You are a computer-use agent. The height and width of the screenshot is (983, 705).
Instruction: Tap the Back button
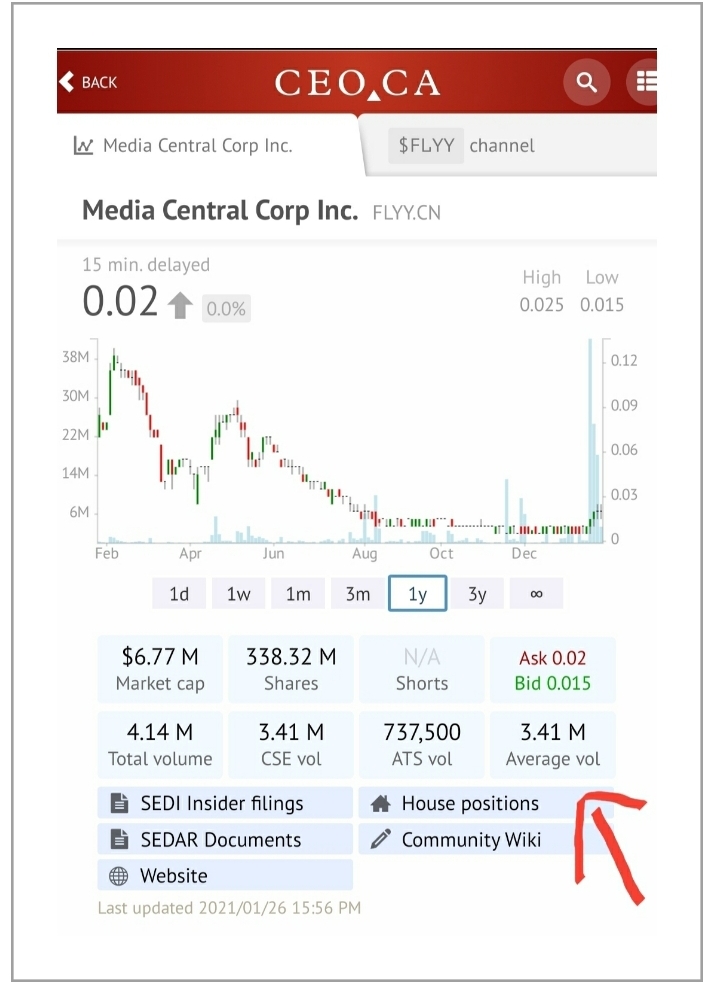click(x=88, y=82)
